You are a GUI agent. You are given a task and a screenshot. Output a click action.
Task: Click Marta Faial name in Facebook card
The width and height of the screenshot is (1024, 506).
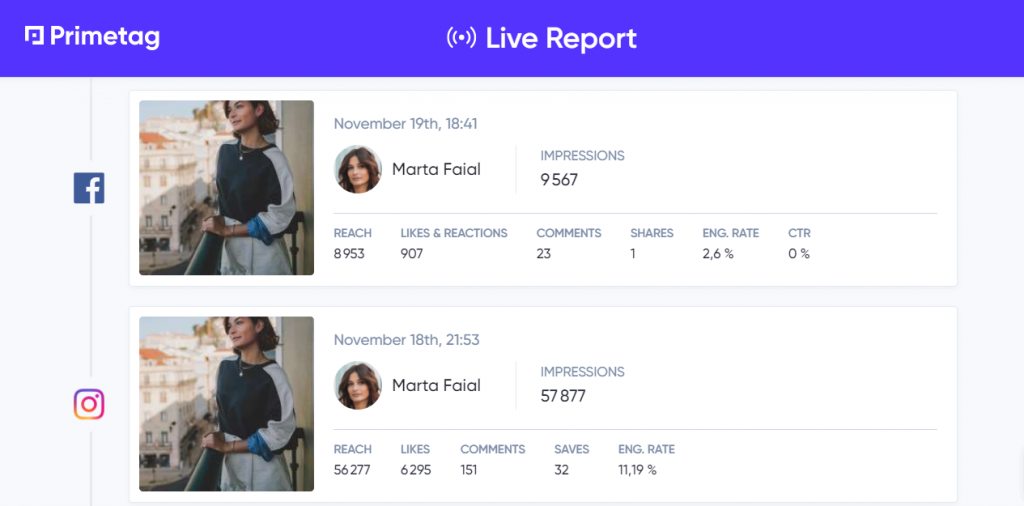[x=436, y=170]
